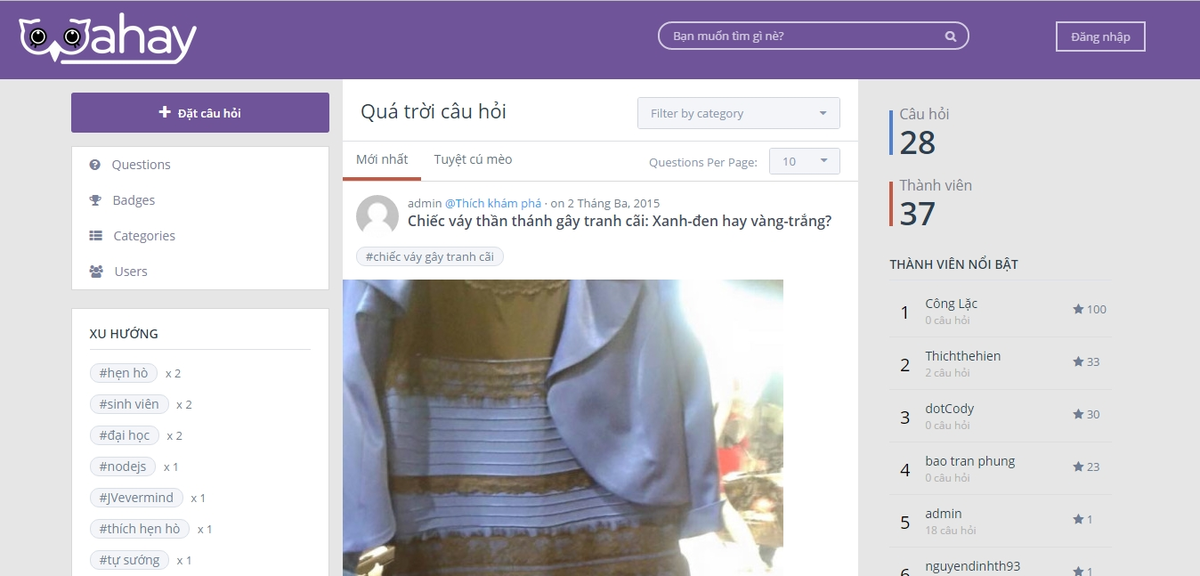Viewport: 1200px width, 576px height.
Task: Expand the Questions Per Page dropdown
Action: [x=804, y=161]
